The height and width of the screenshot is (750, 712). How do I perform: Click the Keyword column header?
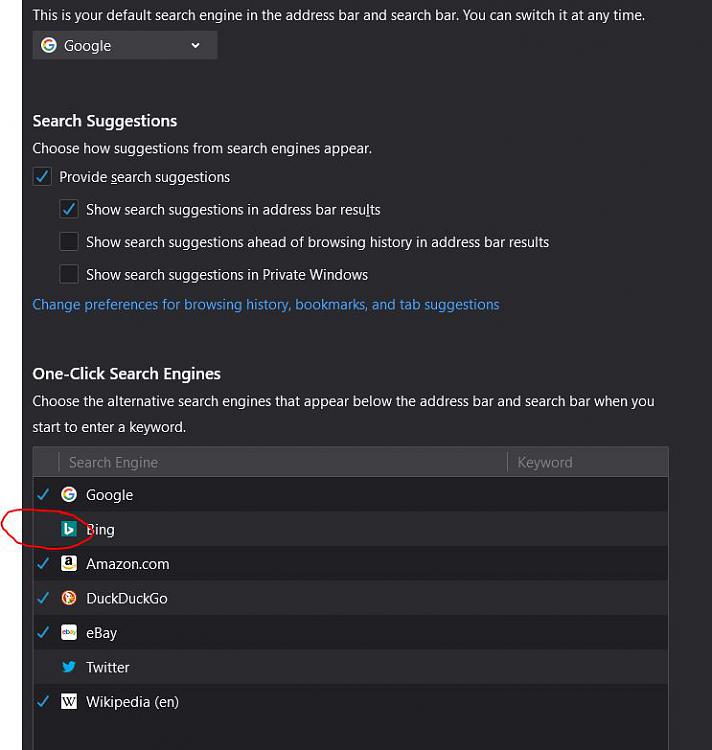588,462
